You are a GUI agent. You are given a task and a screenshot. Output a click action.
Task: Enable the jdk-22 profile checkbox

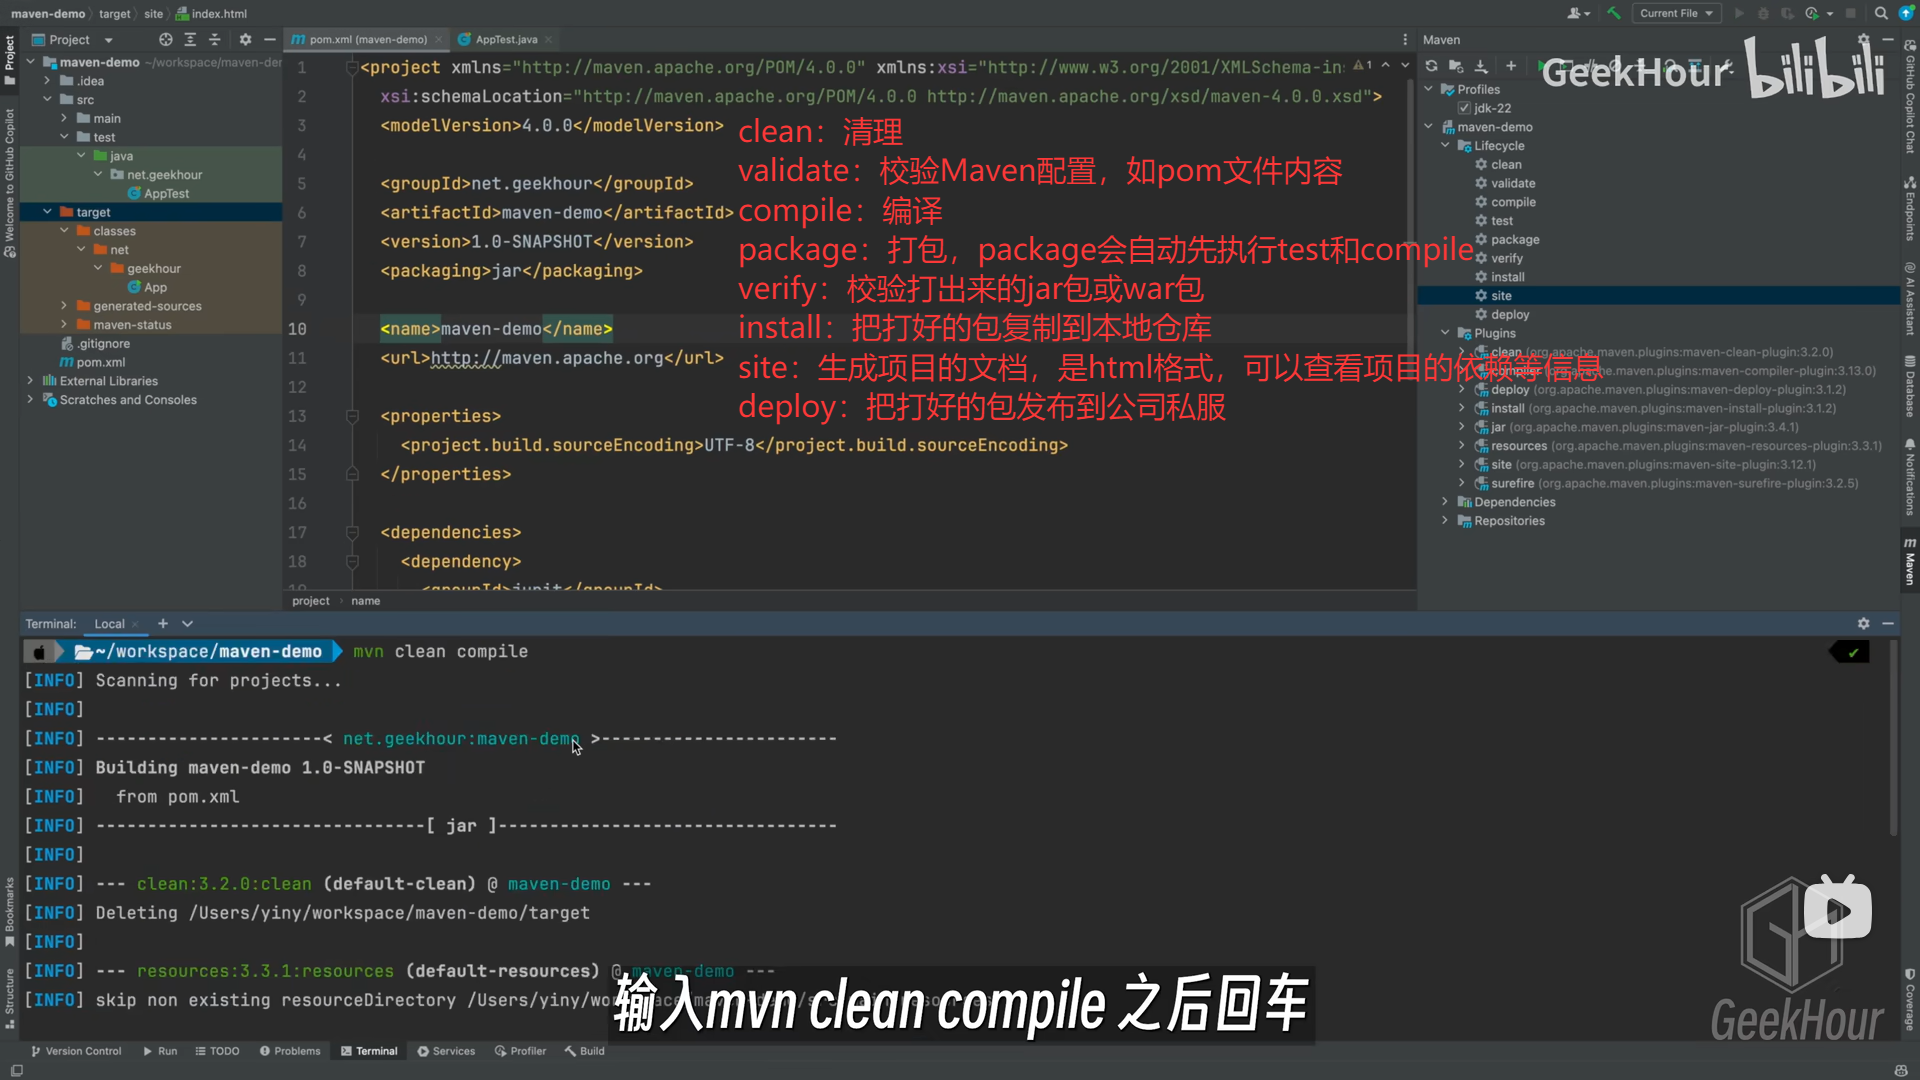point(1464,108)
